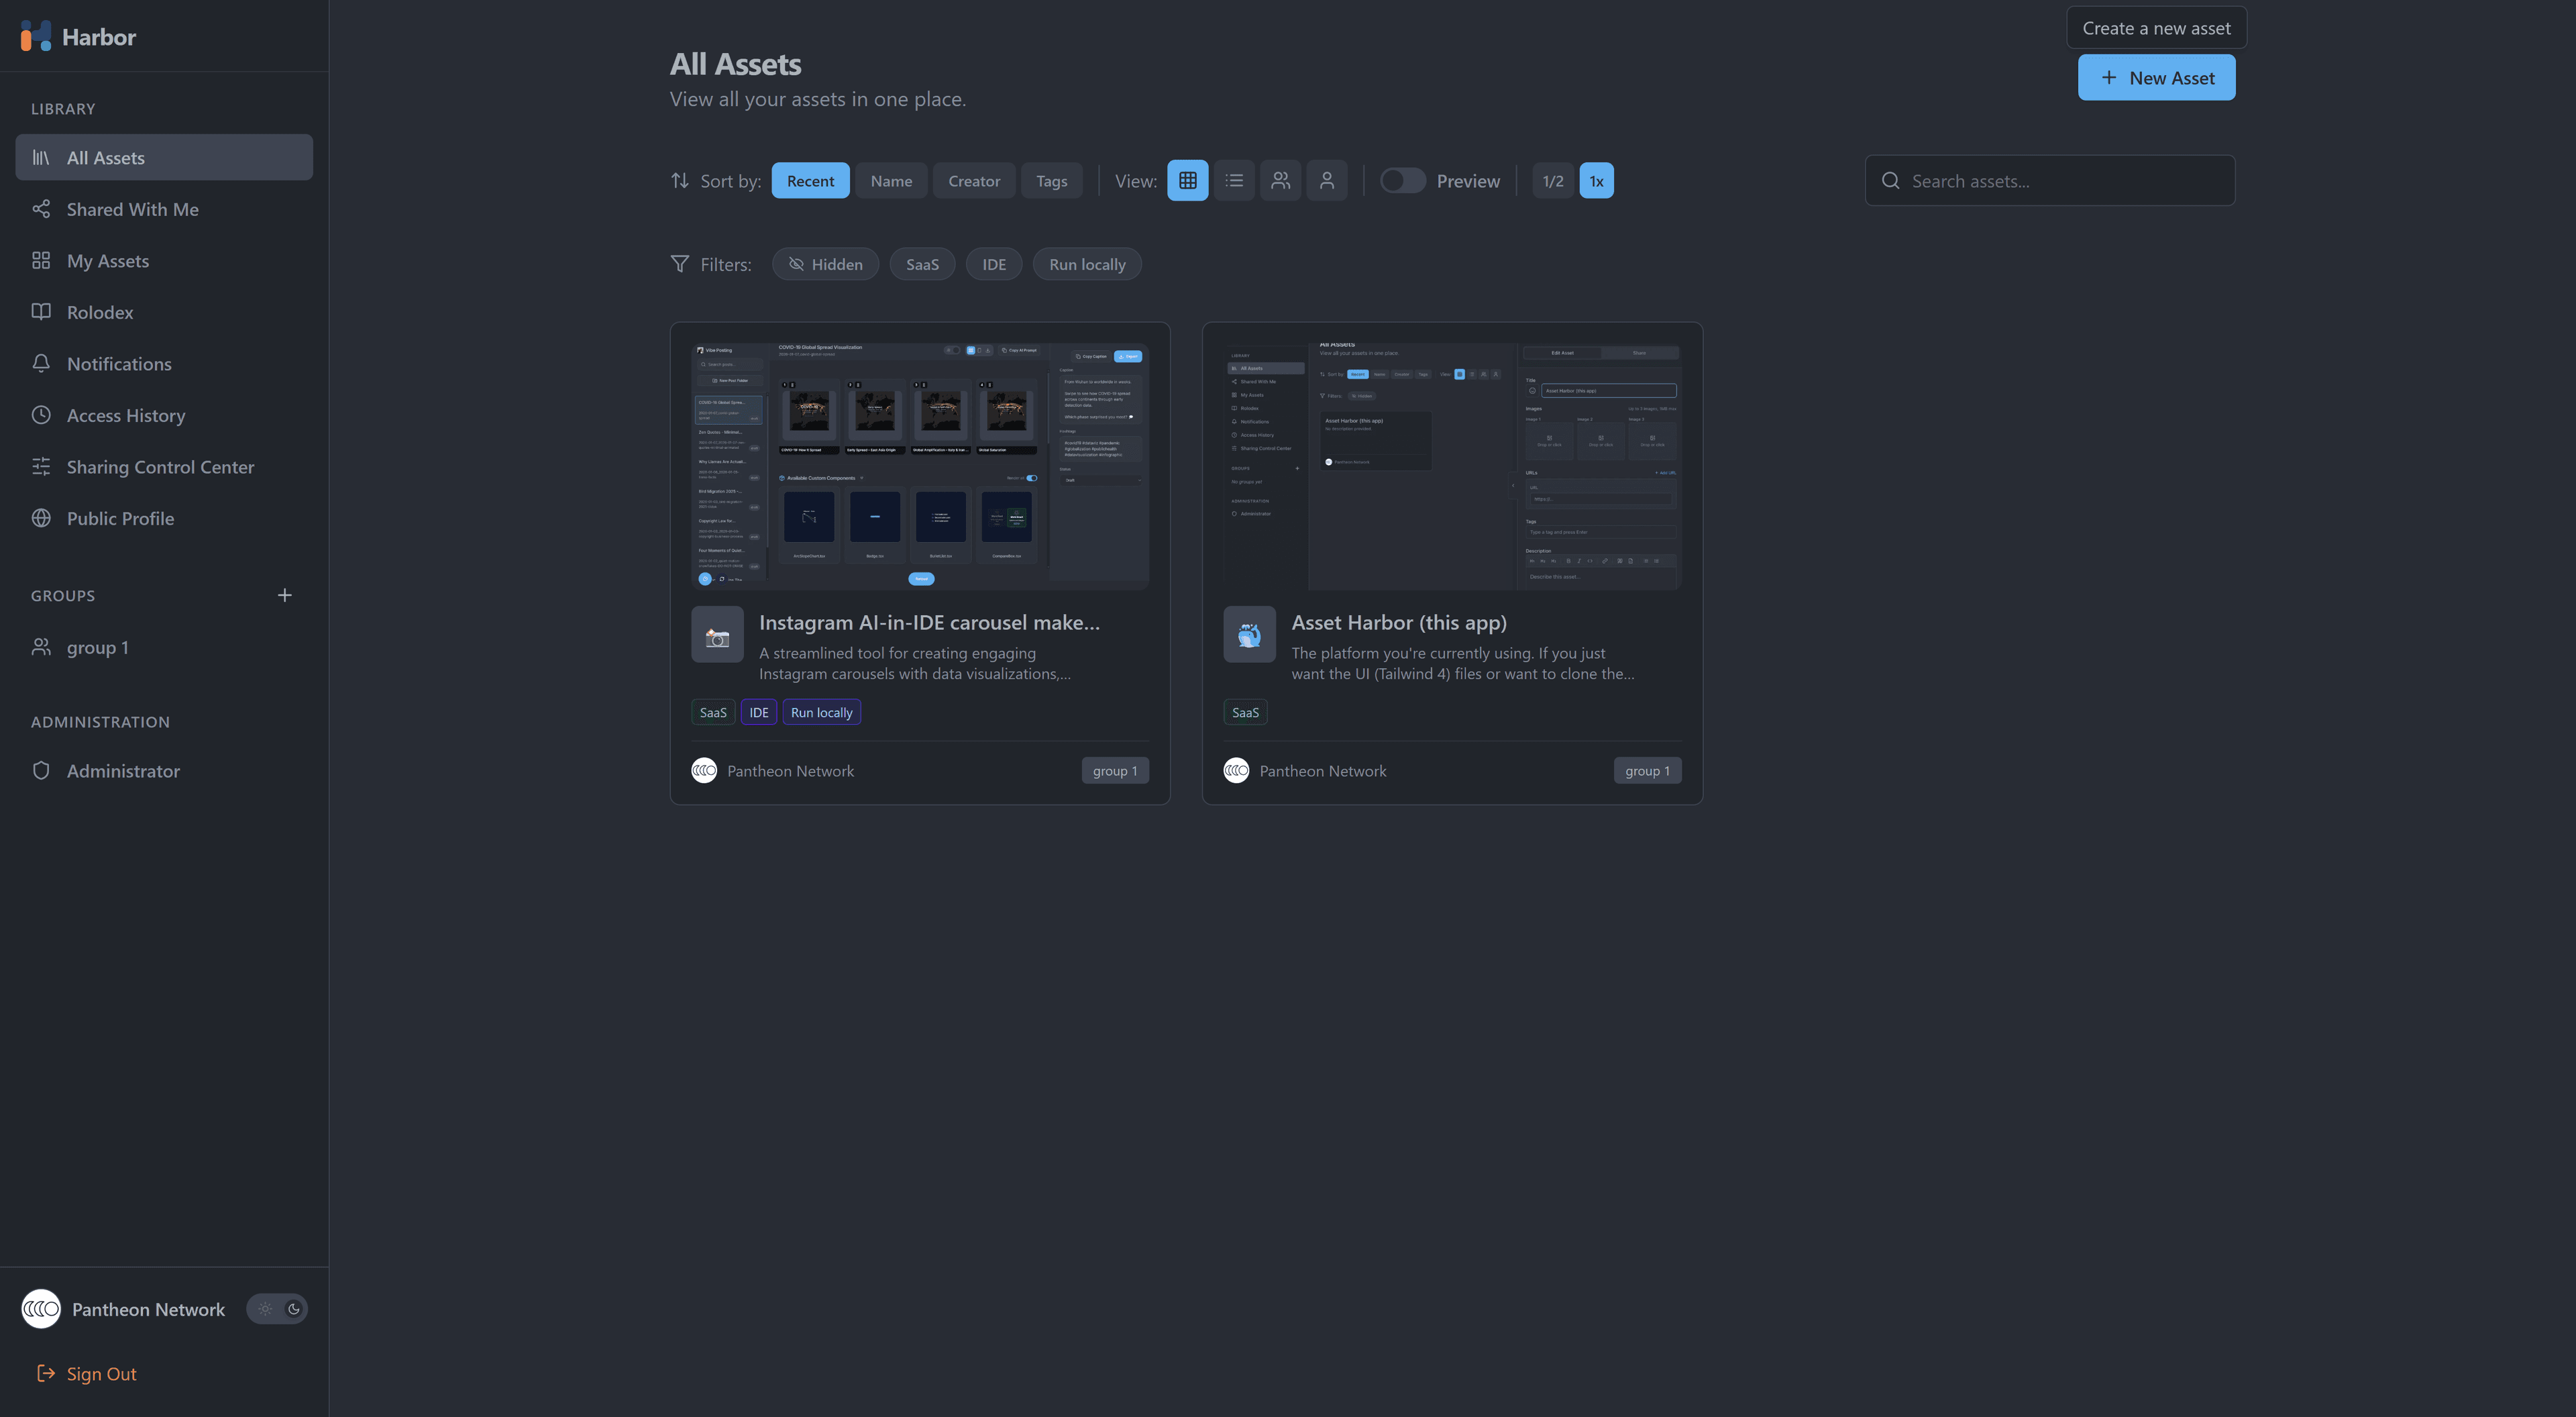The image size is (2576, 1417).
Task: Change card size using the 1x control
Action: tap(1596, 180)
